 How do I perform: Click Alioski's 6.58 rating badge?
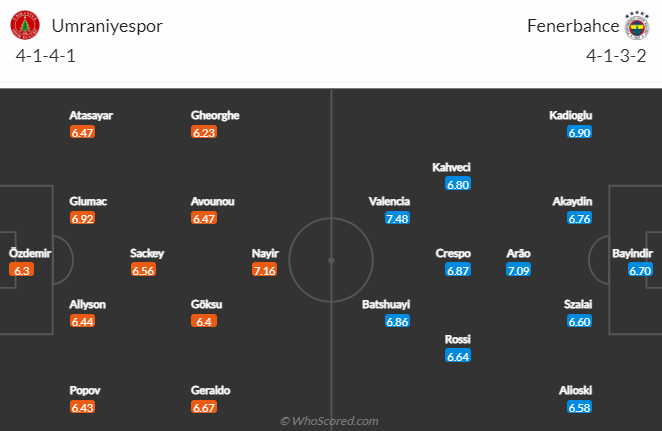(x=579, y=407)
